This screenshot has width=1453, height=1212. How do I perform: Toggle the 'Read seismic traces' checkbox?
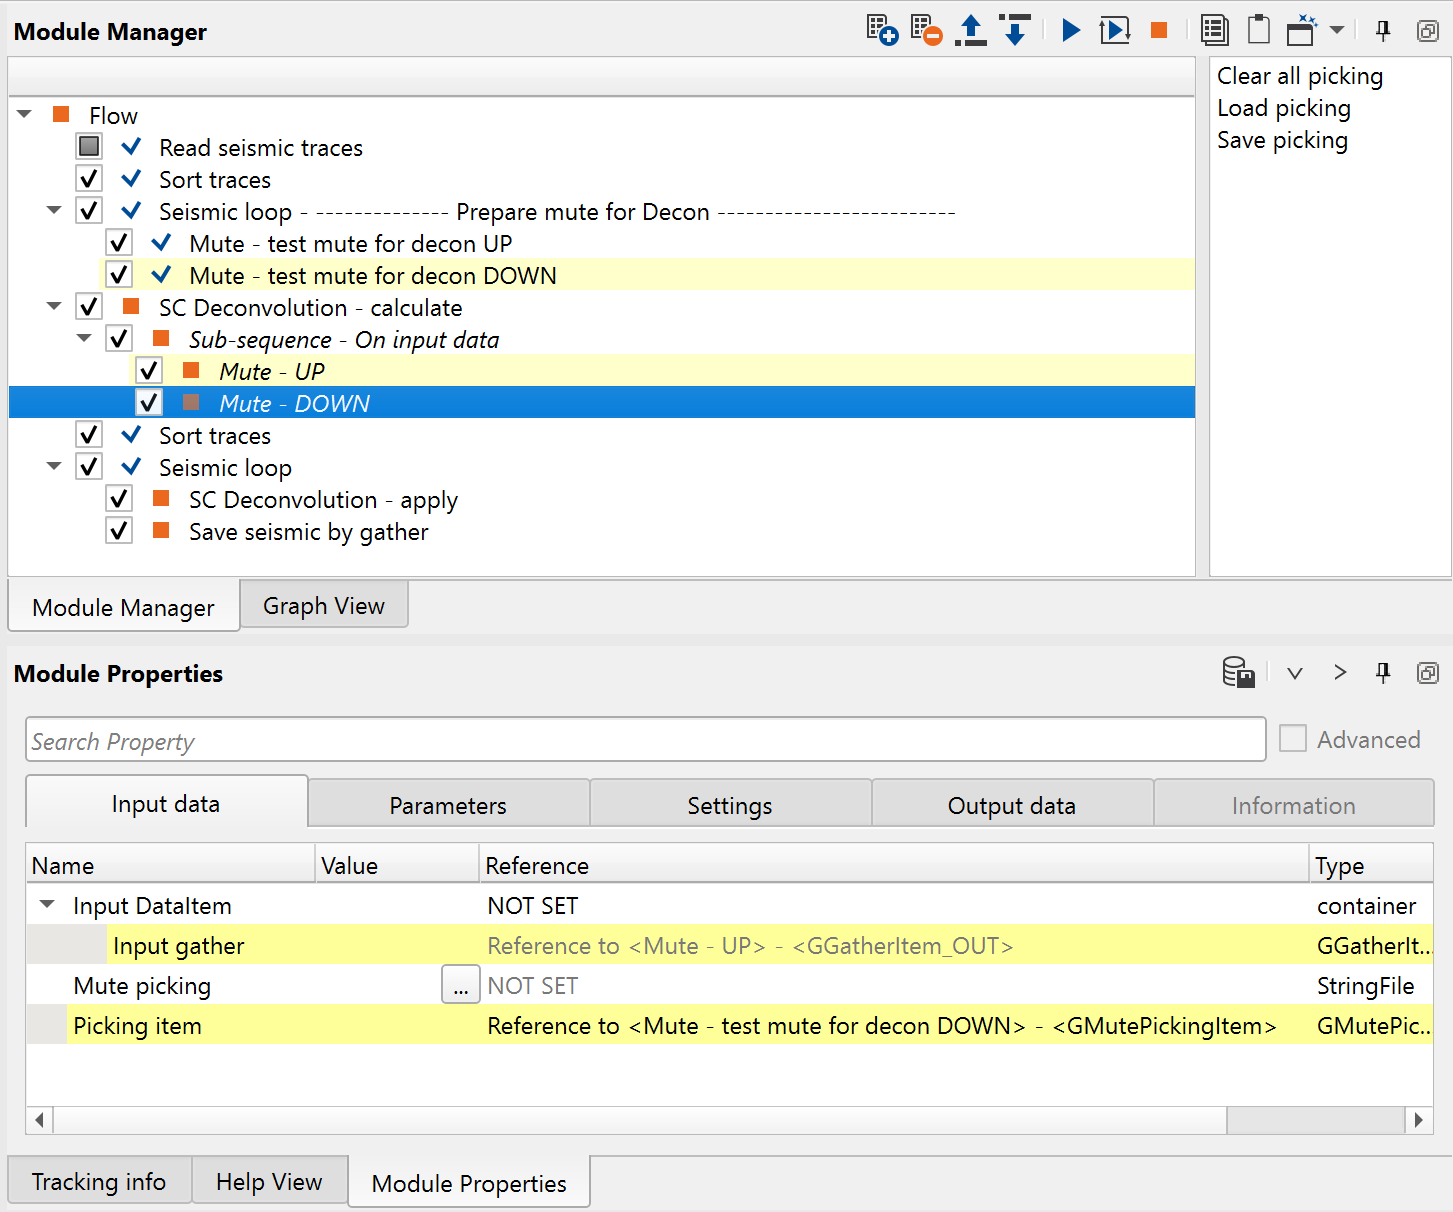(x=89, y=147)
